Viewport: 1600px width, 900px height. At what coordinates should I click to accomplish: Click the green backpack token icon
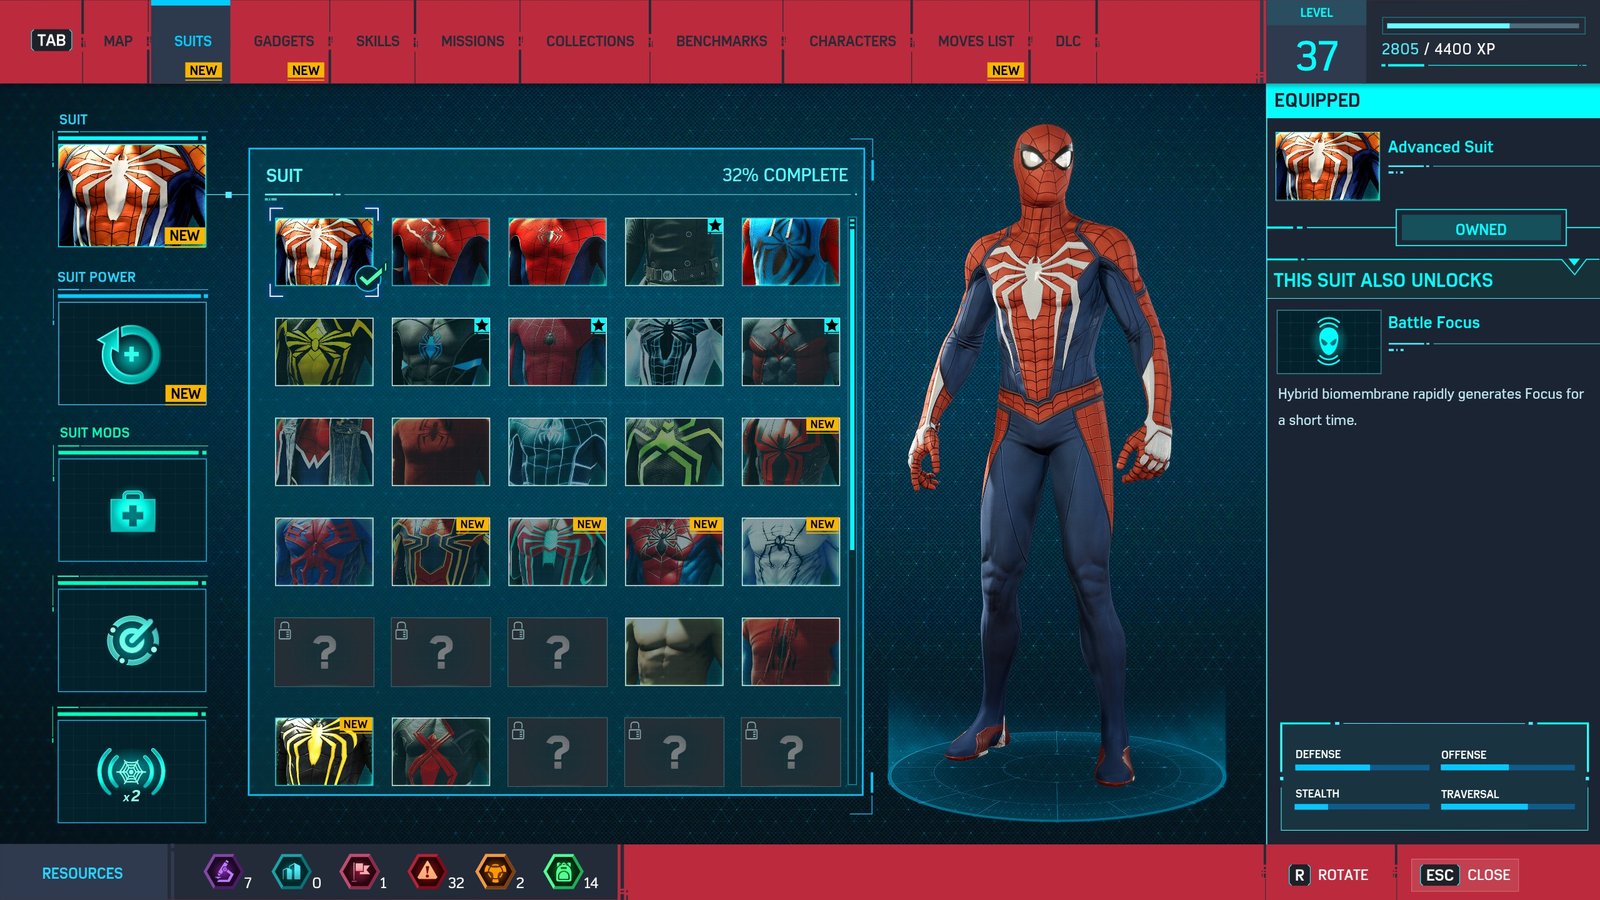tap(565, 872)
